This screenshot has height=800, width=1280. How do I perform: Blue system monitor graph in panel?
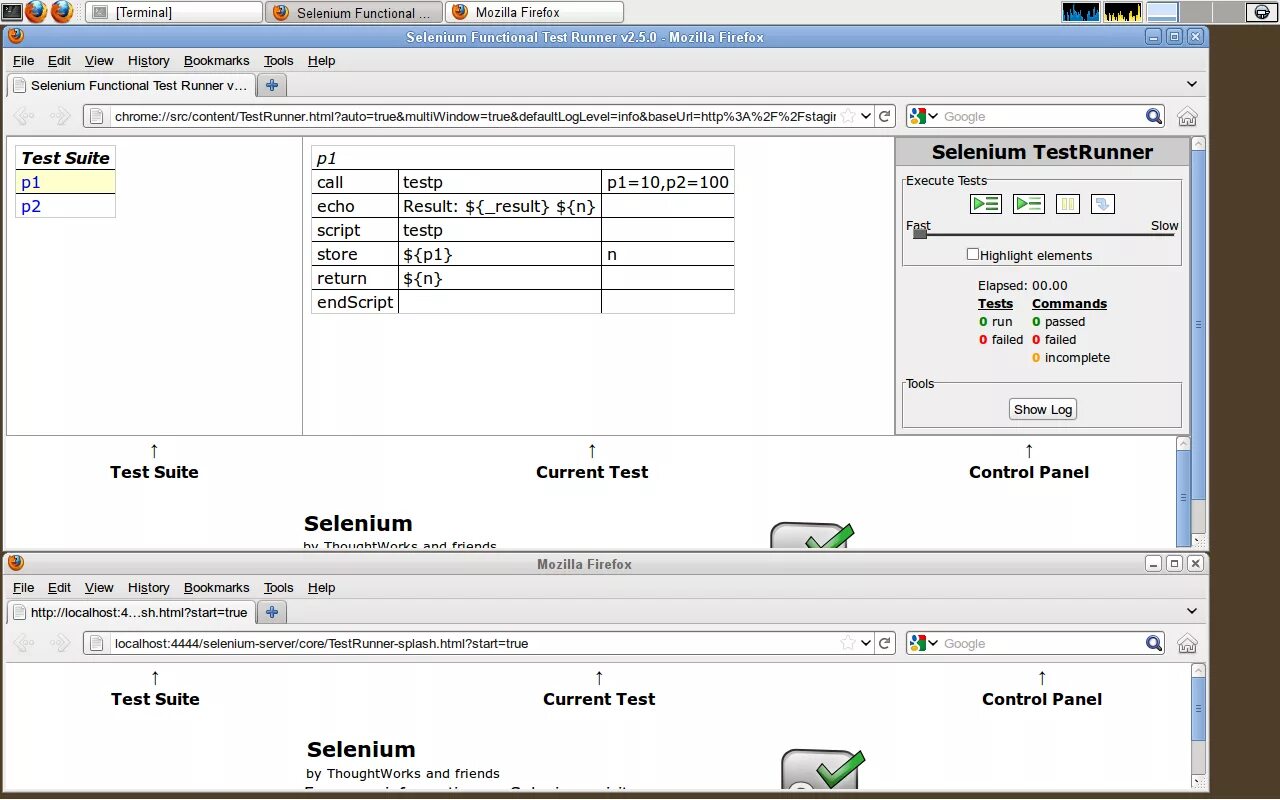1080,12
